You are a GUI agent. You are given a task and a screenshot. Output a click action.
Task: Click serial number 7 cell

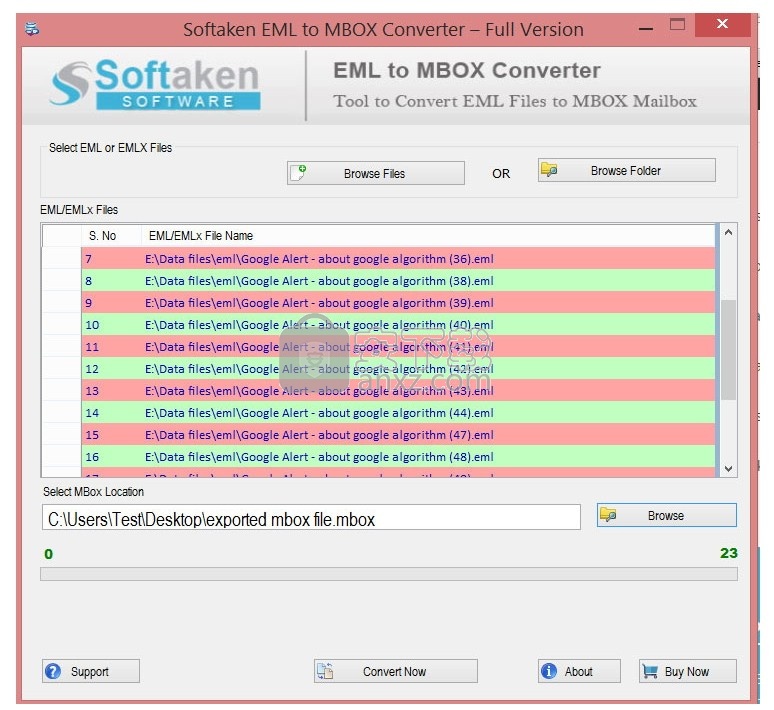[112, 259]
